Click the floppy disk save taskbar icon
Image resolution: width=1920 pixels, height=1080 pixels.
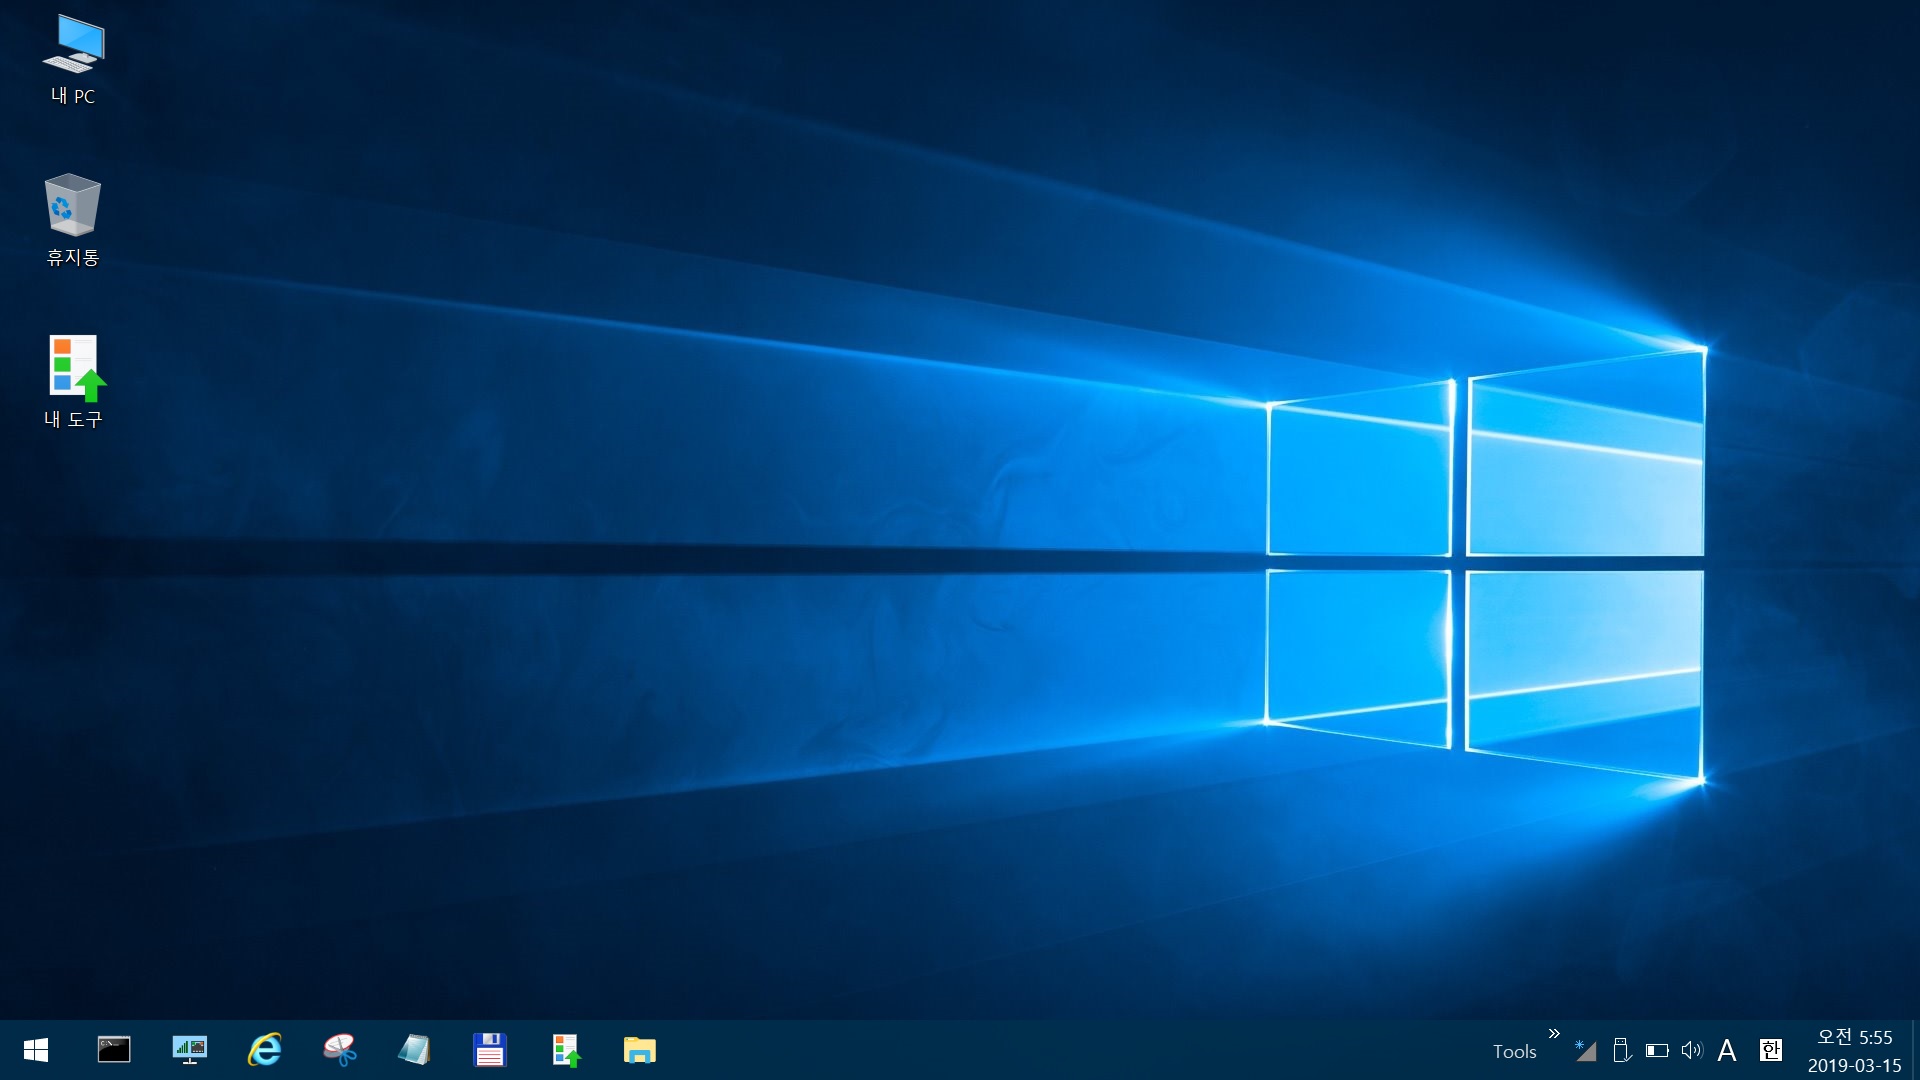pos(490,1050)
